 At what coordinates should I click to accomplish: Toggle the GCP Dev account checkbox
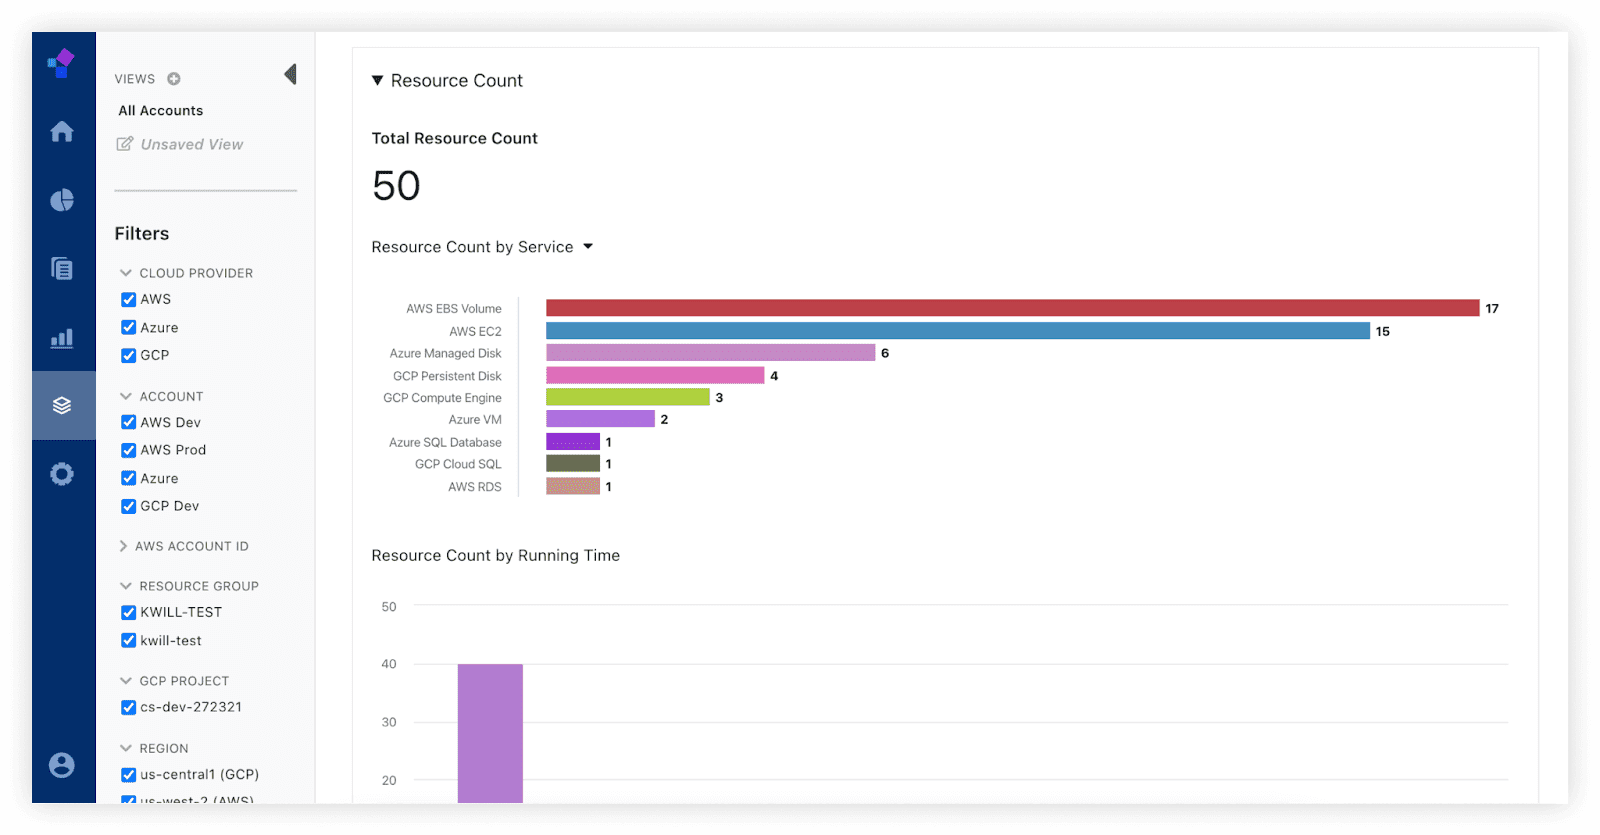pyautogui.click(x=128, y=506)
